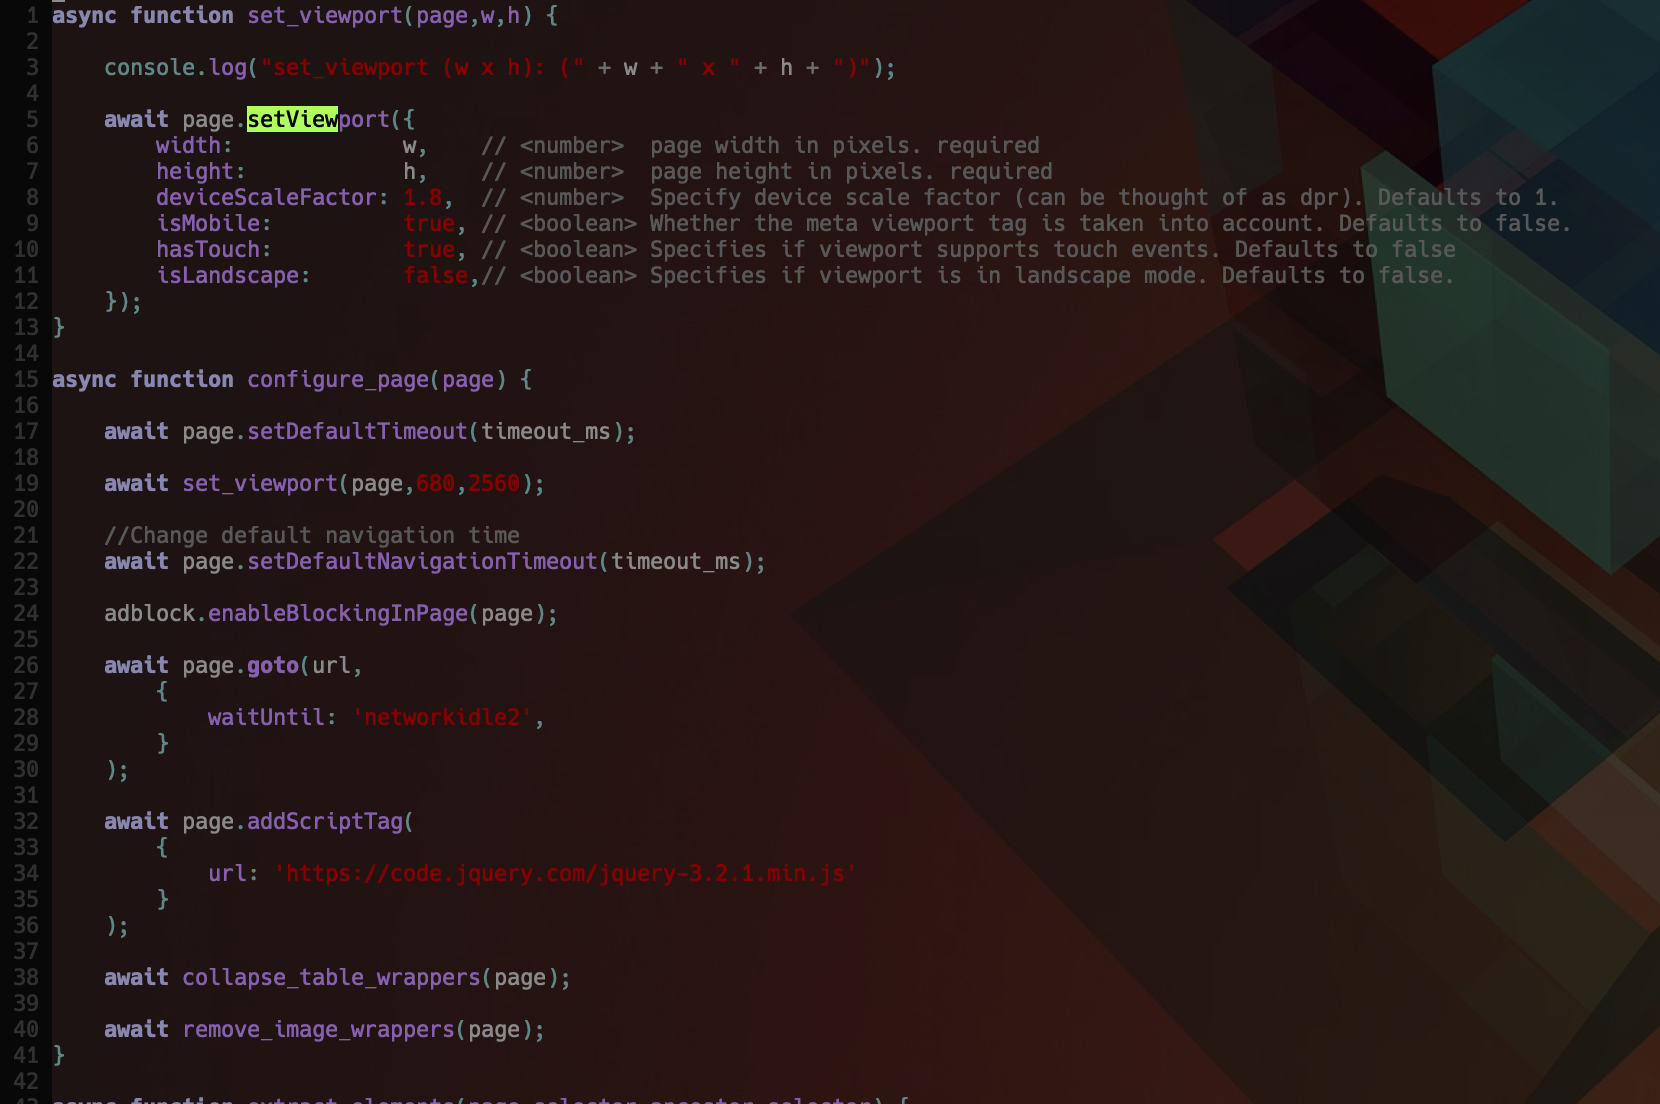
Task: Click the false value next to isLandscape
Action: pos(435,275)
